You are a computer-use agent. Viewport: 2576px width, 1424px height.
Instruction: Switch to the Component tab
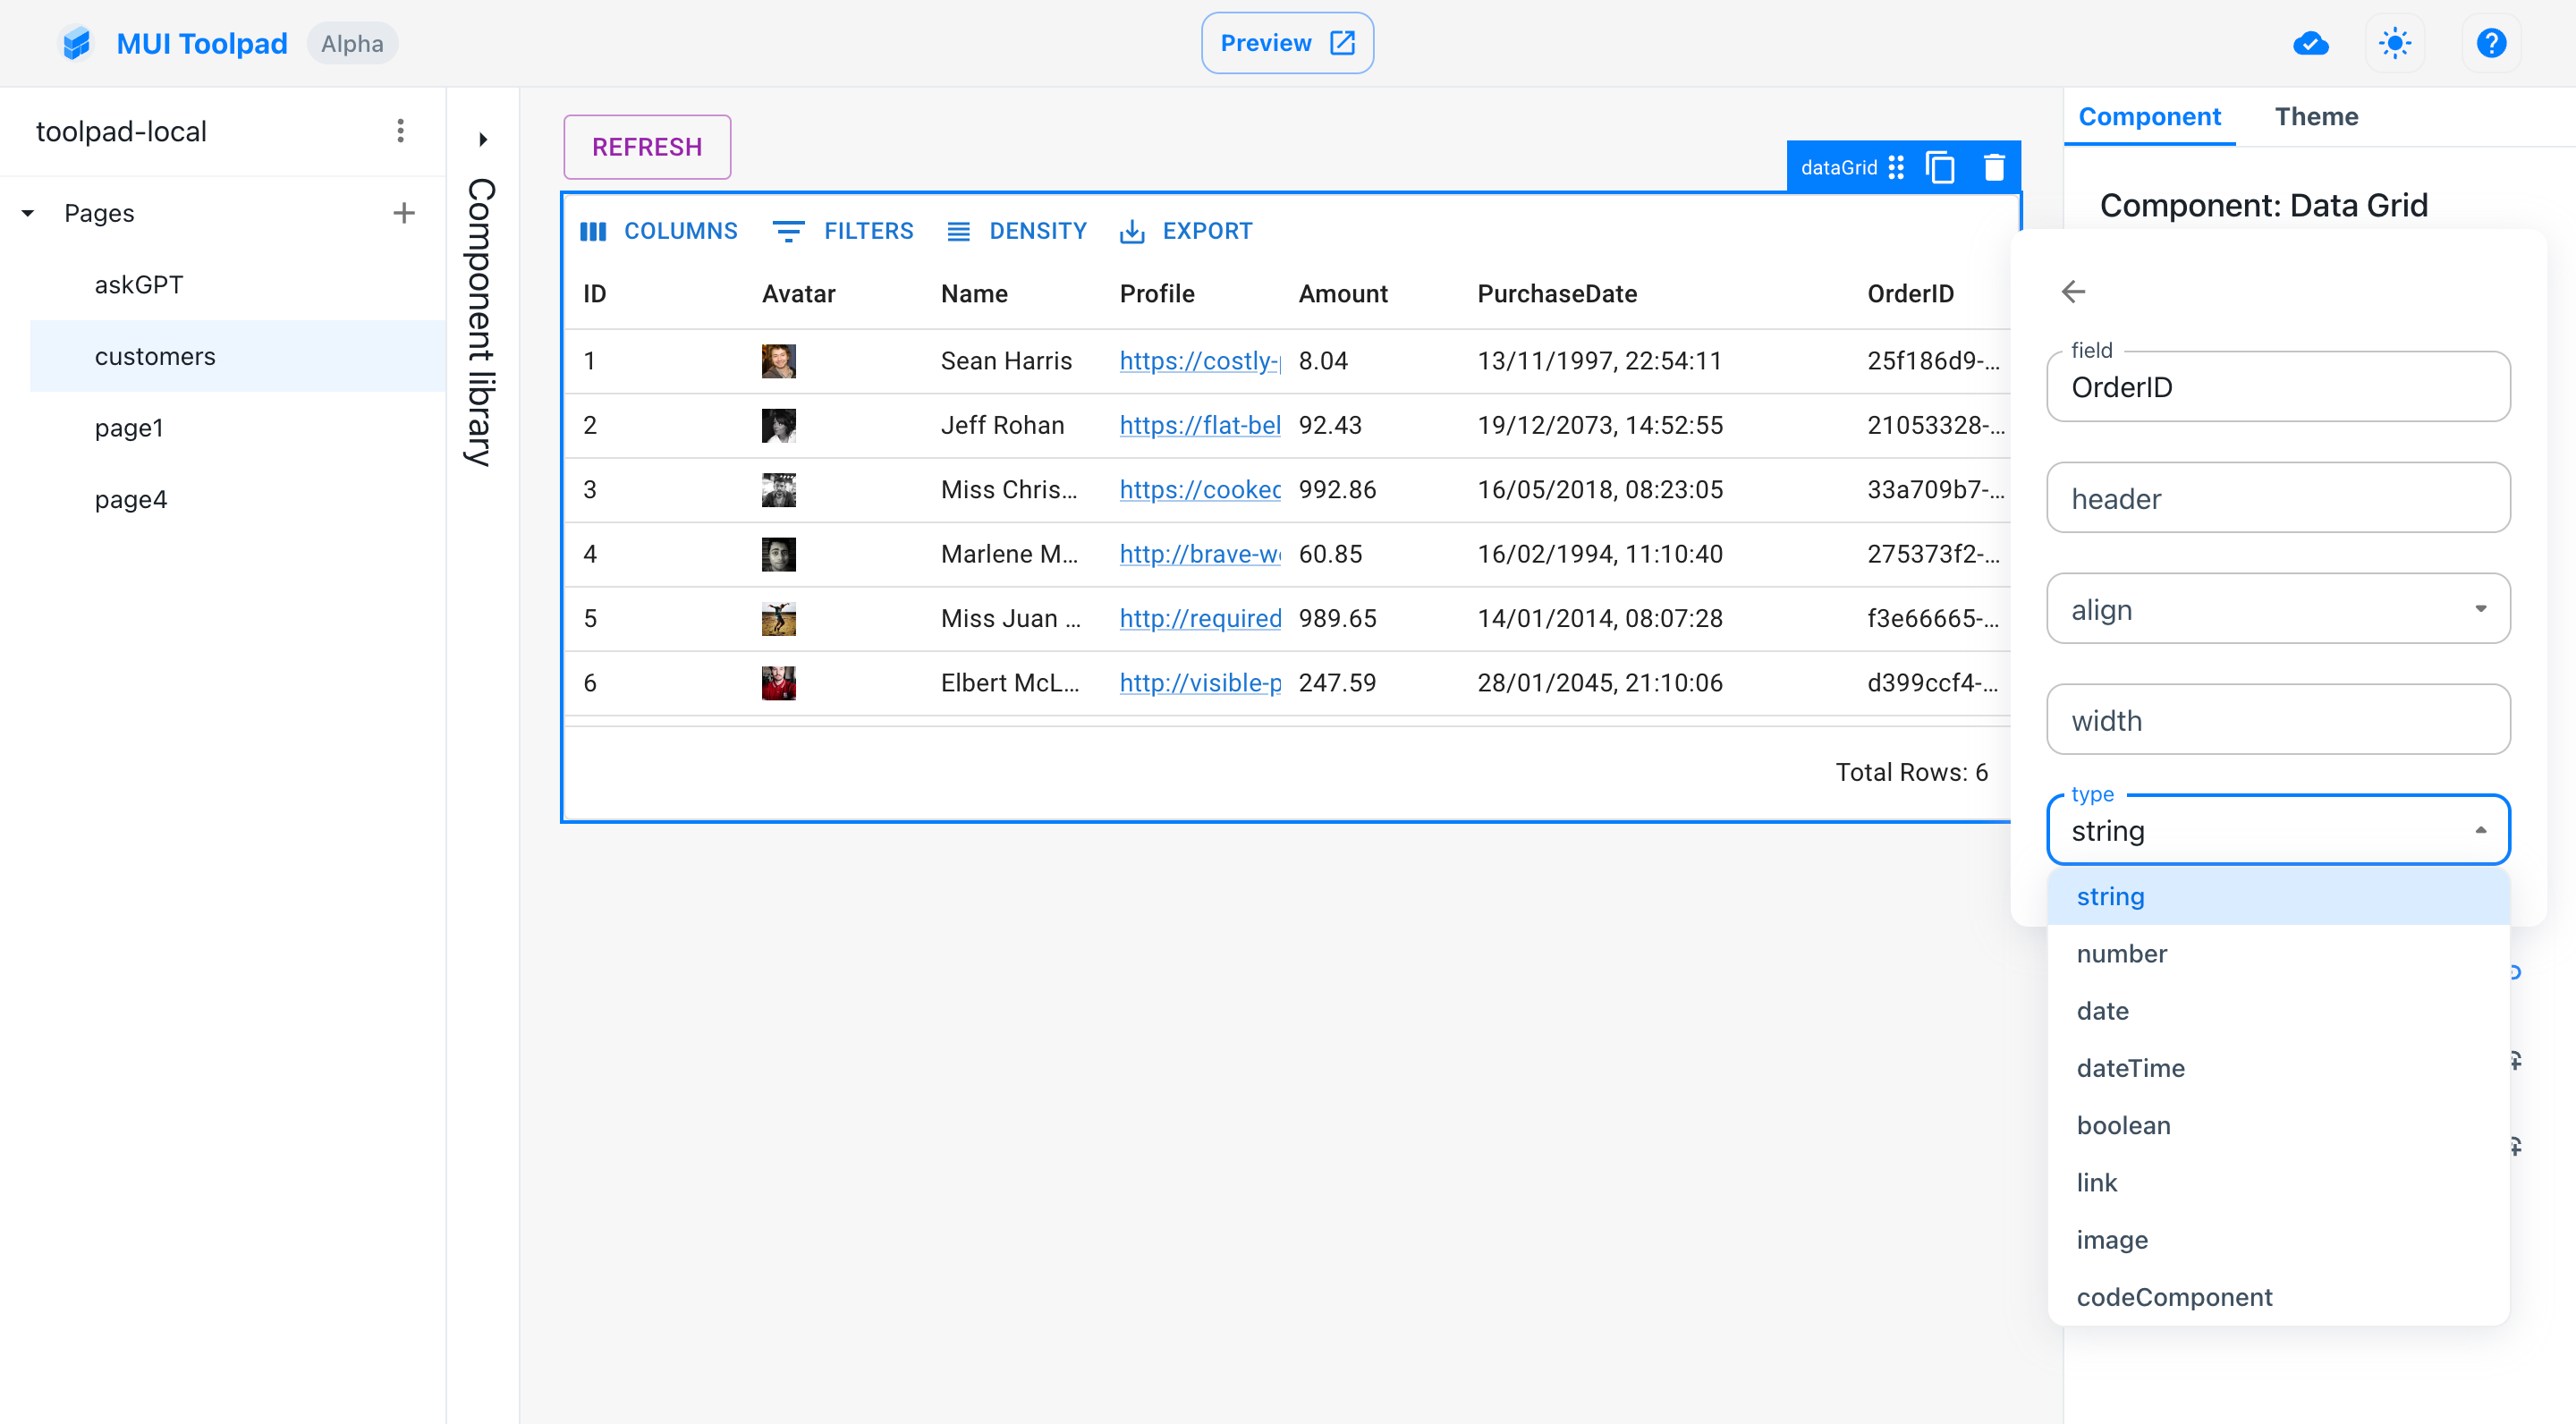point(2148,115)
